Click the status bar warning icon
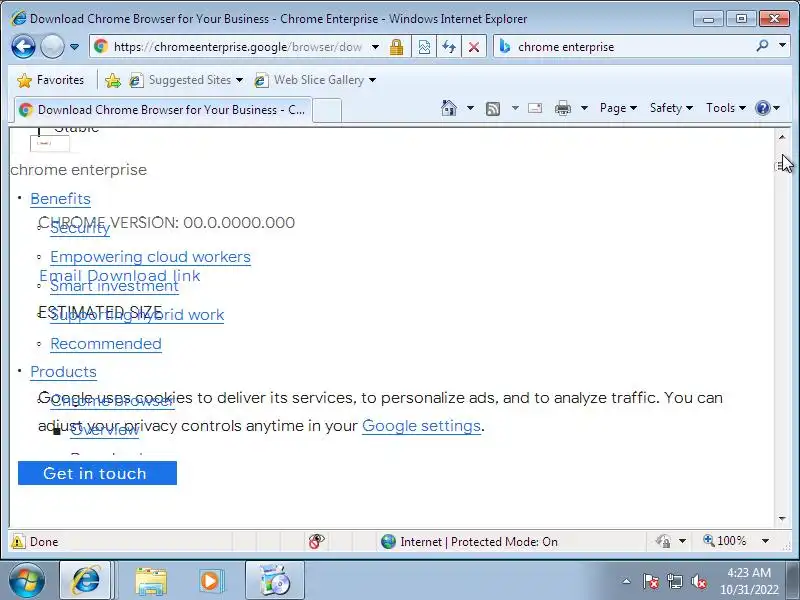The image size is (800, 600). tap(18, 541)
